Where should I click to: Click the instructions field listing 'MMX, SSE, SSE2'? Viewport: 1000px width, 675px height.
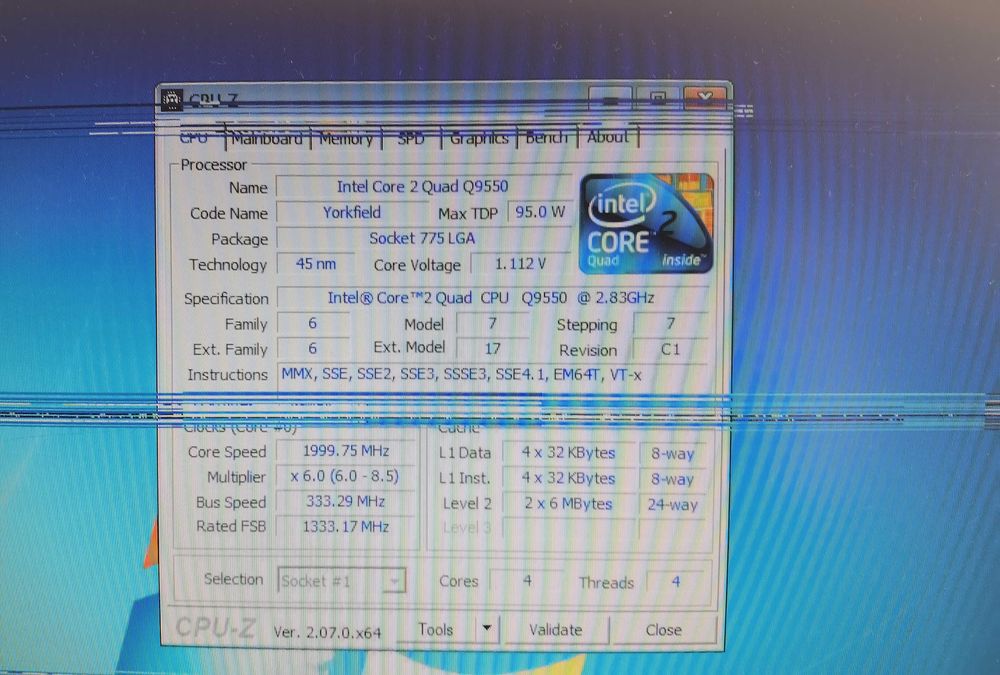(492, 375)
